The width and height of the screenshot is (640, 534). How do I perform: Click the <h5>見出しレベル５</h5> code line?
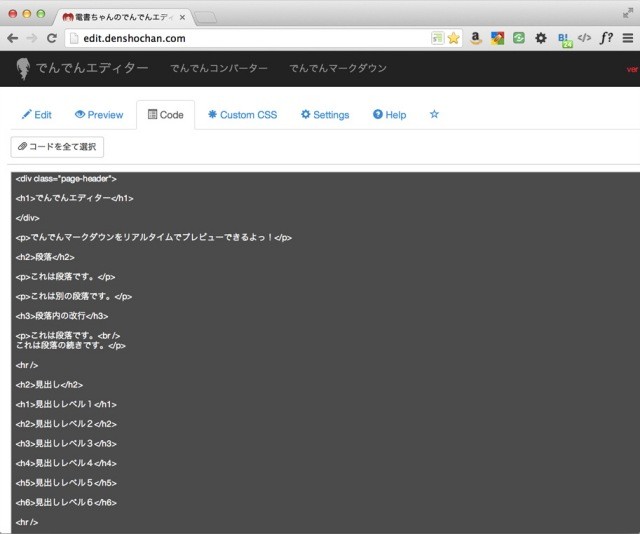coord(66,483)
